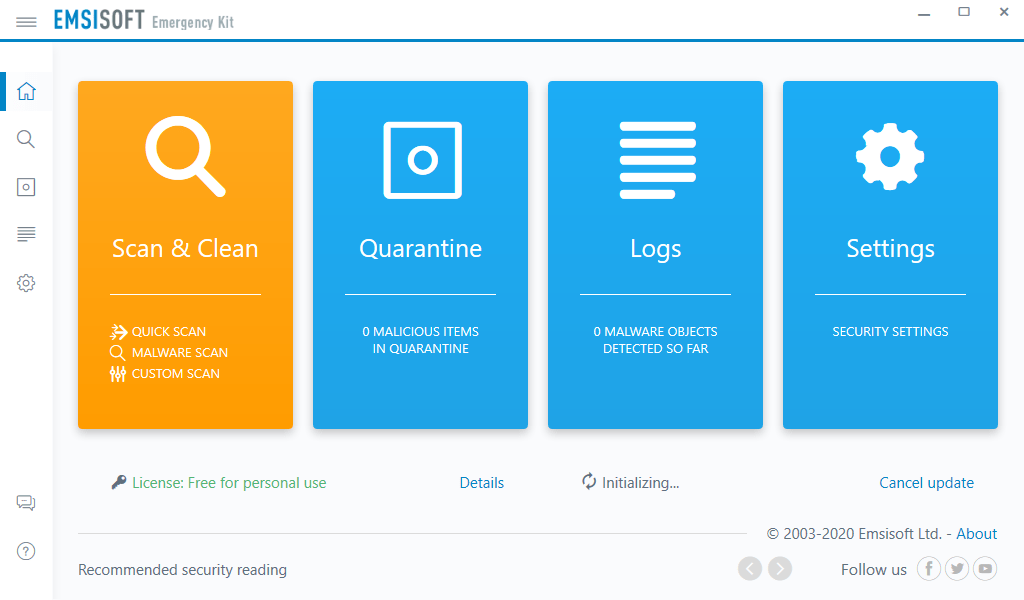Open Emsisoft Twitter page icon
Screen dimensions: 1024x600
pyautogui.click(x=957, y=569)
